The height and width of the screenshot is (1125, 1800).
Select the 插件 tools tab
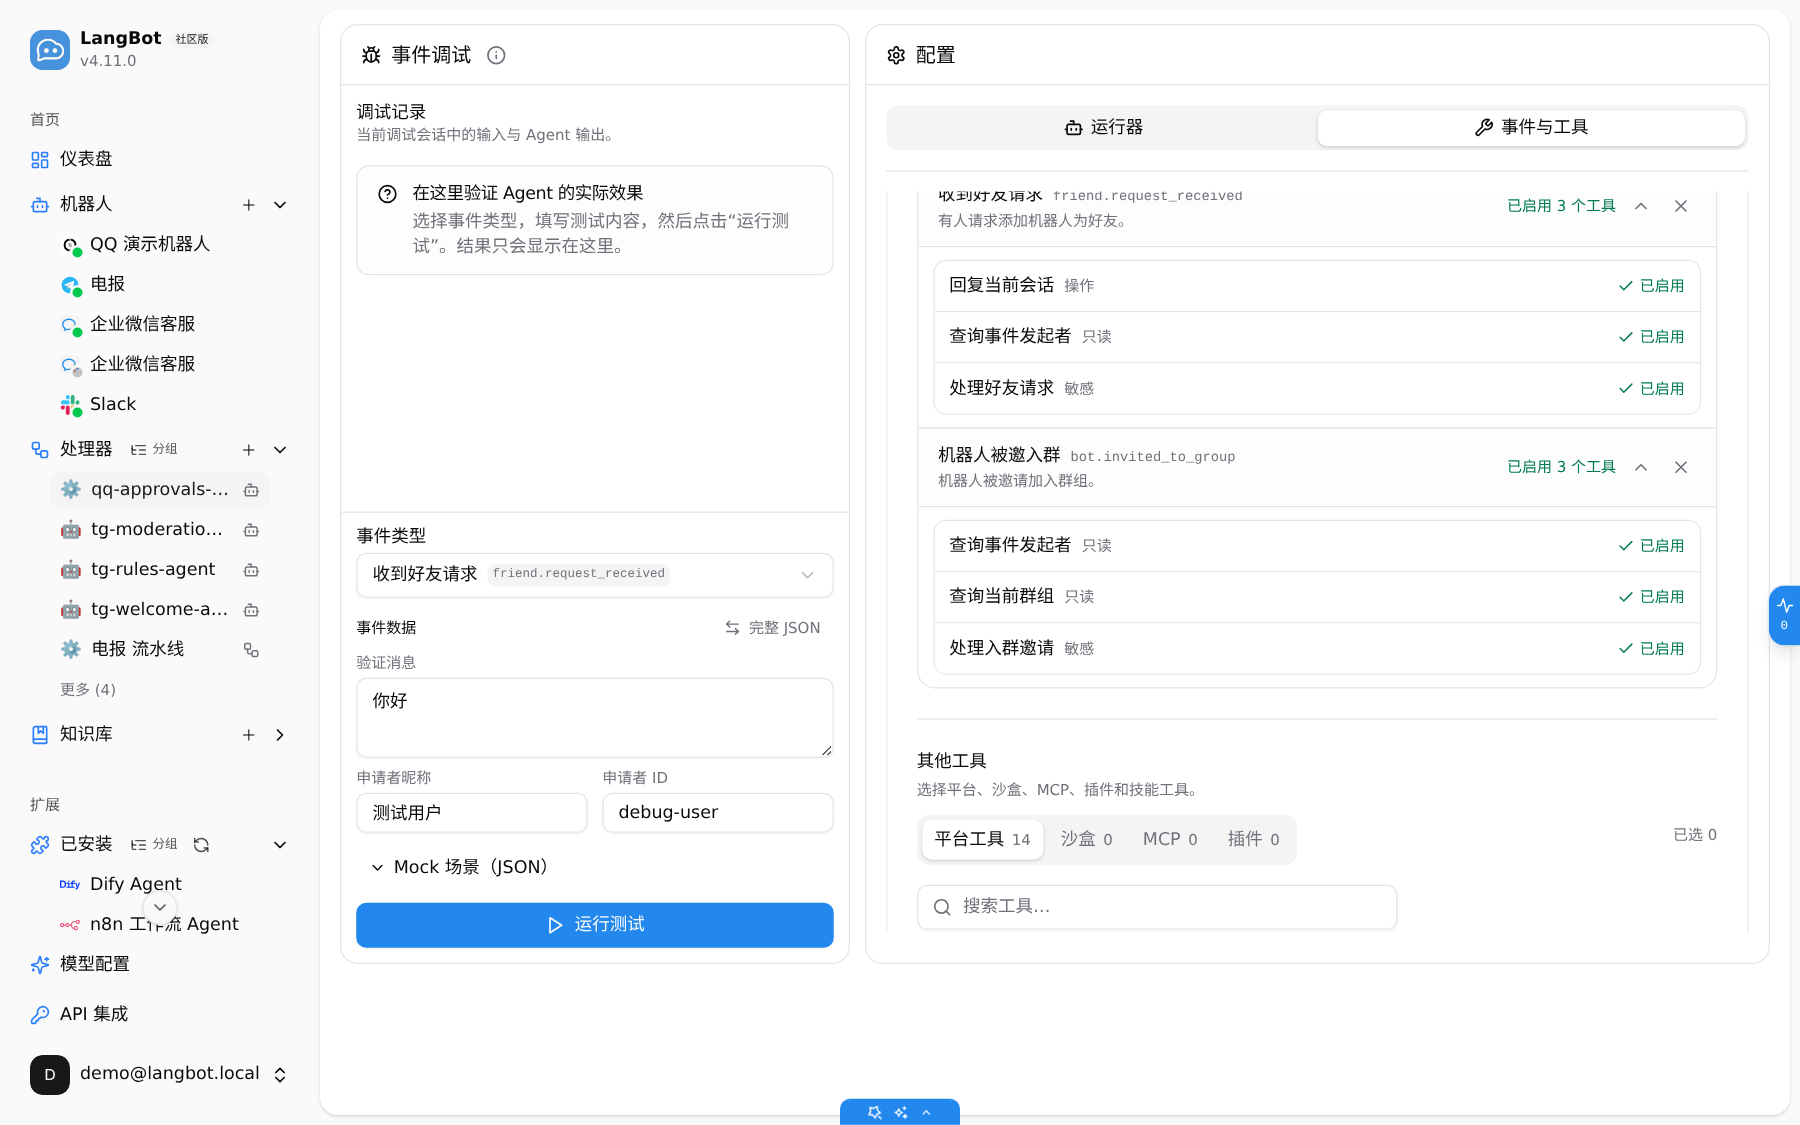pos(1253,839)
